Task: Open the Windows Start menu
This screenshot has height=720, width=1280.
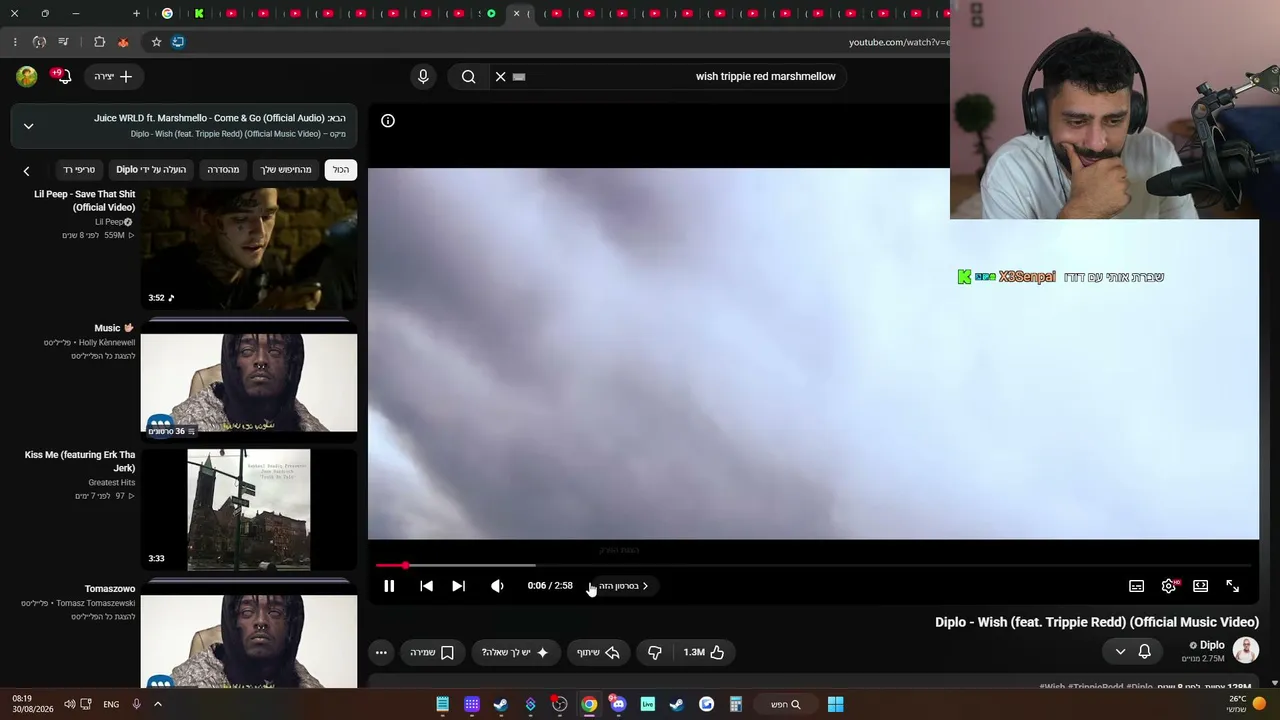Action: pyautogui.click(x=835, y=704)
